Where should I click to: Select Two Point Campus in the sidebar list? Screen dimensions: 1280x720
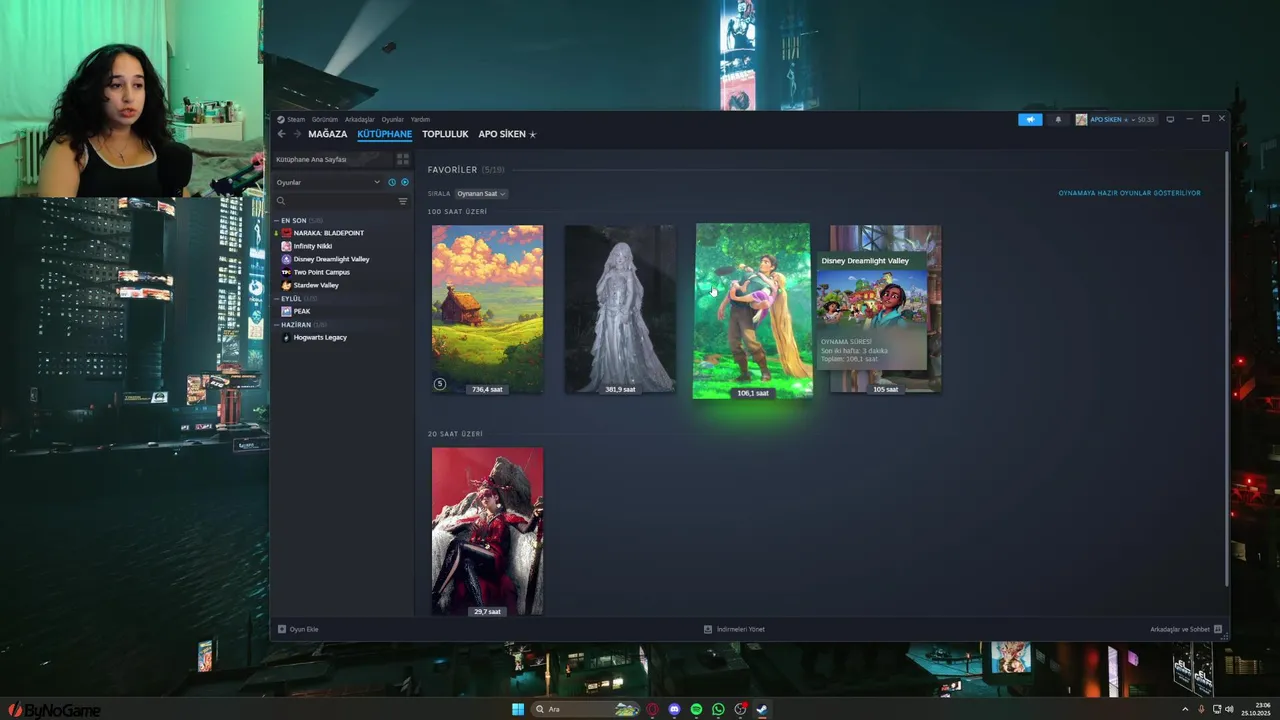322,272
